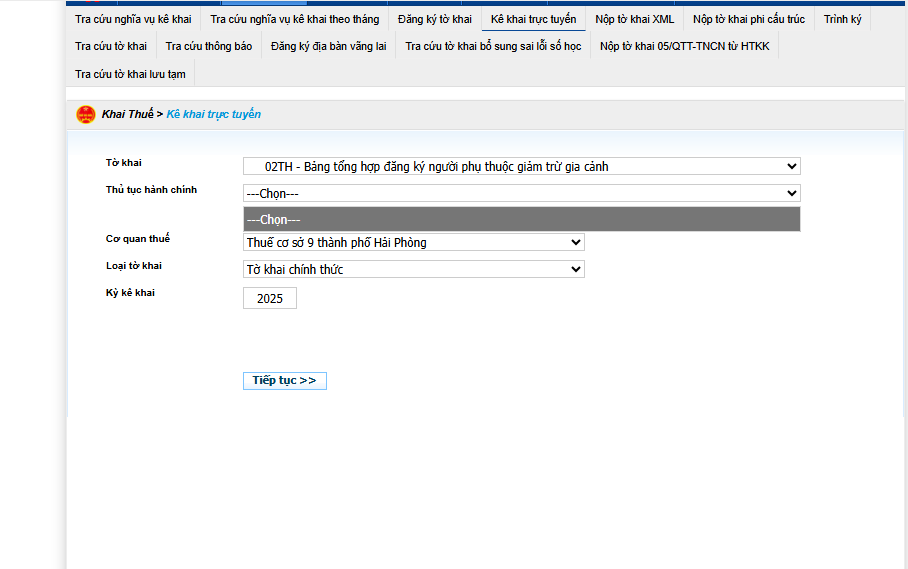Switch to the Trình ký tab
Image resolution: width=908 pixels, height=569 pixels.
point(842,19)
